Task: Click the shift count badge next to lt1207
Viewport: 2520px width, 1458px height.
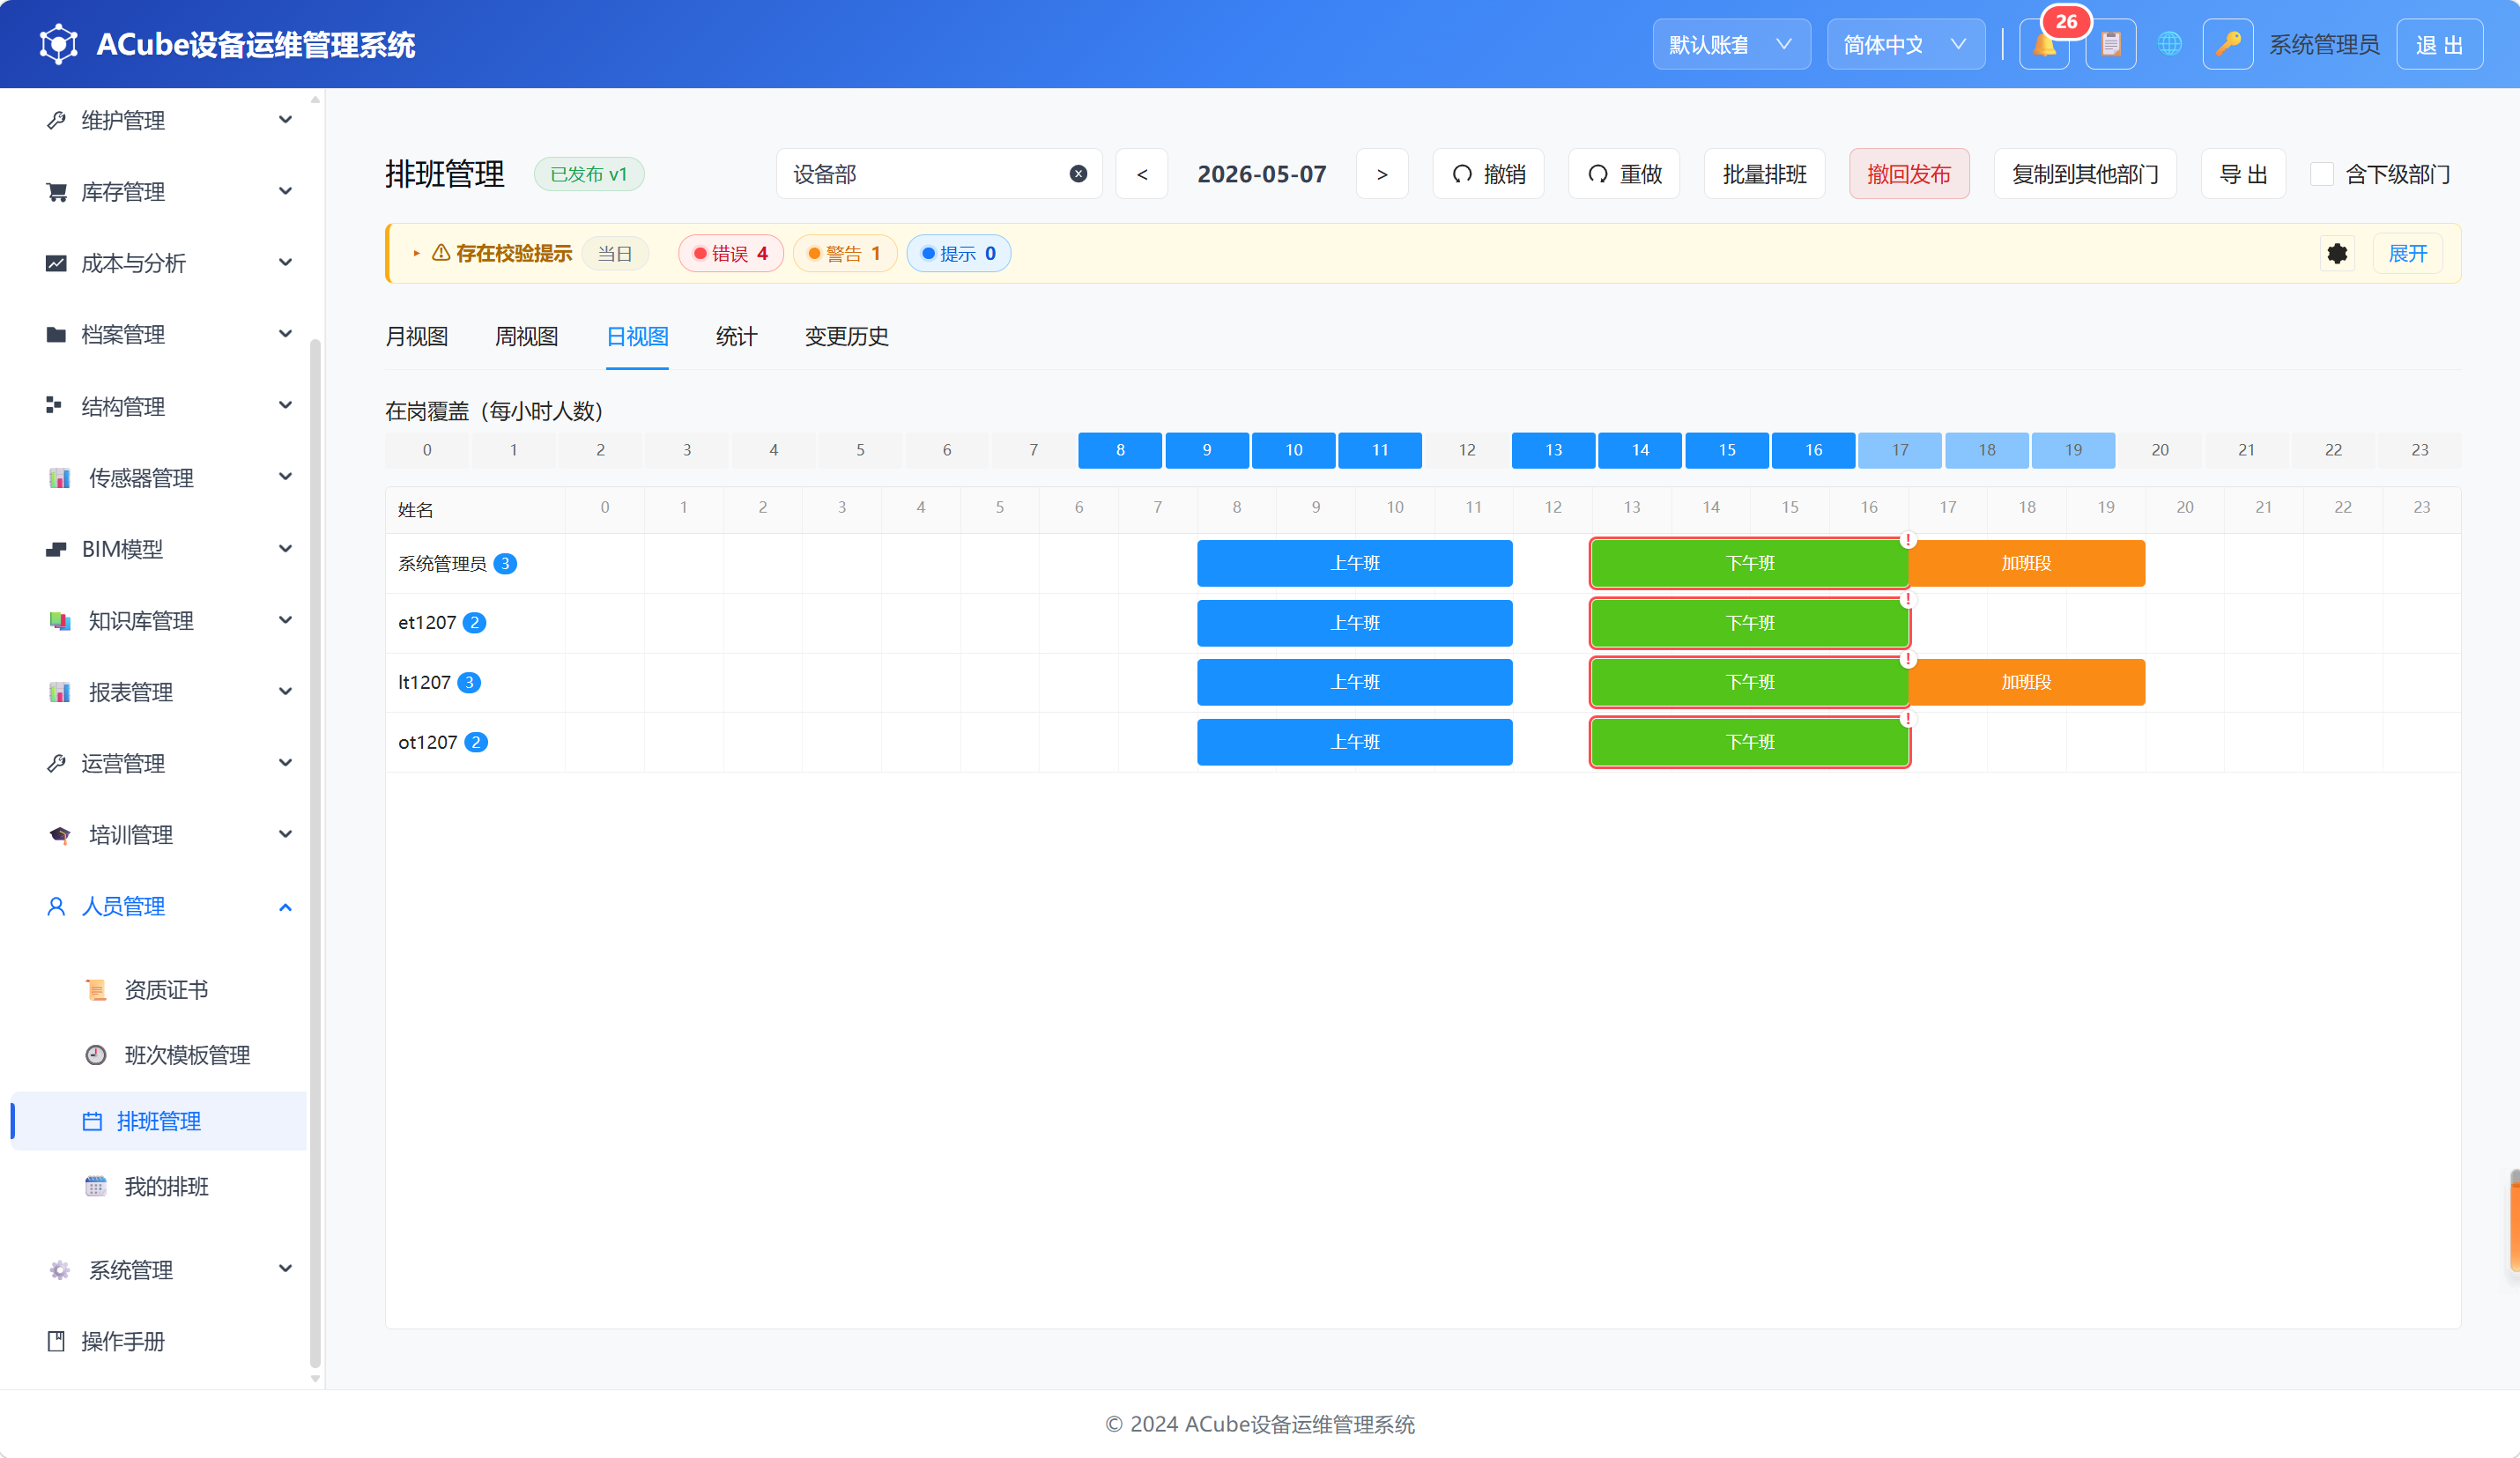Action: (x=469, y=683)
